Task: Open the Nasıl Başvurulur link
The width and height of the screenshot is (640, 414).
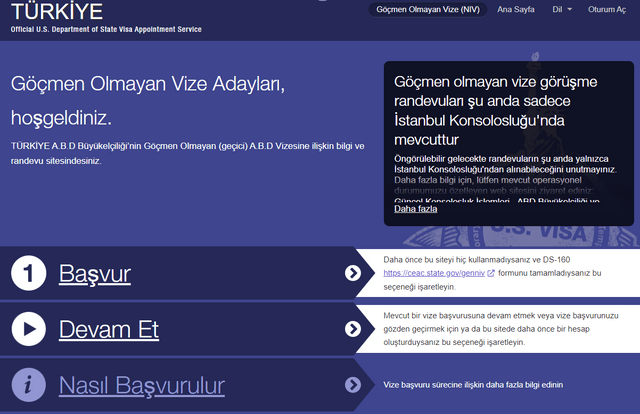Action: point(142,385)
